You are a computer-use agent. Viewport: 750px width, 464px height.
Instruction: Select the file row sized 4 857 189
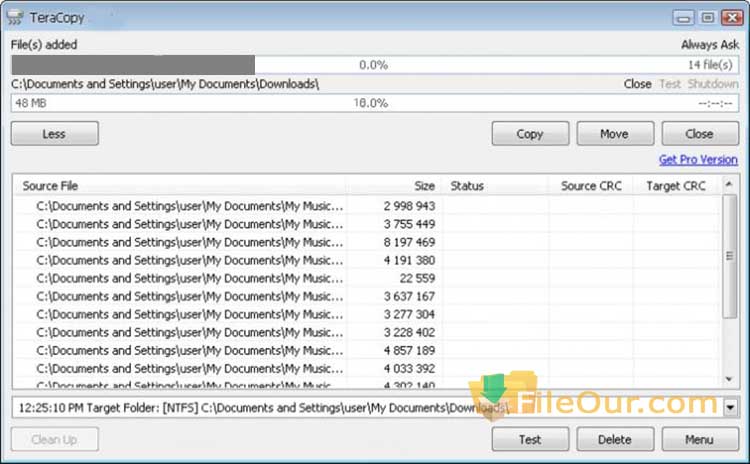click(367, 351)
